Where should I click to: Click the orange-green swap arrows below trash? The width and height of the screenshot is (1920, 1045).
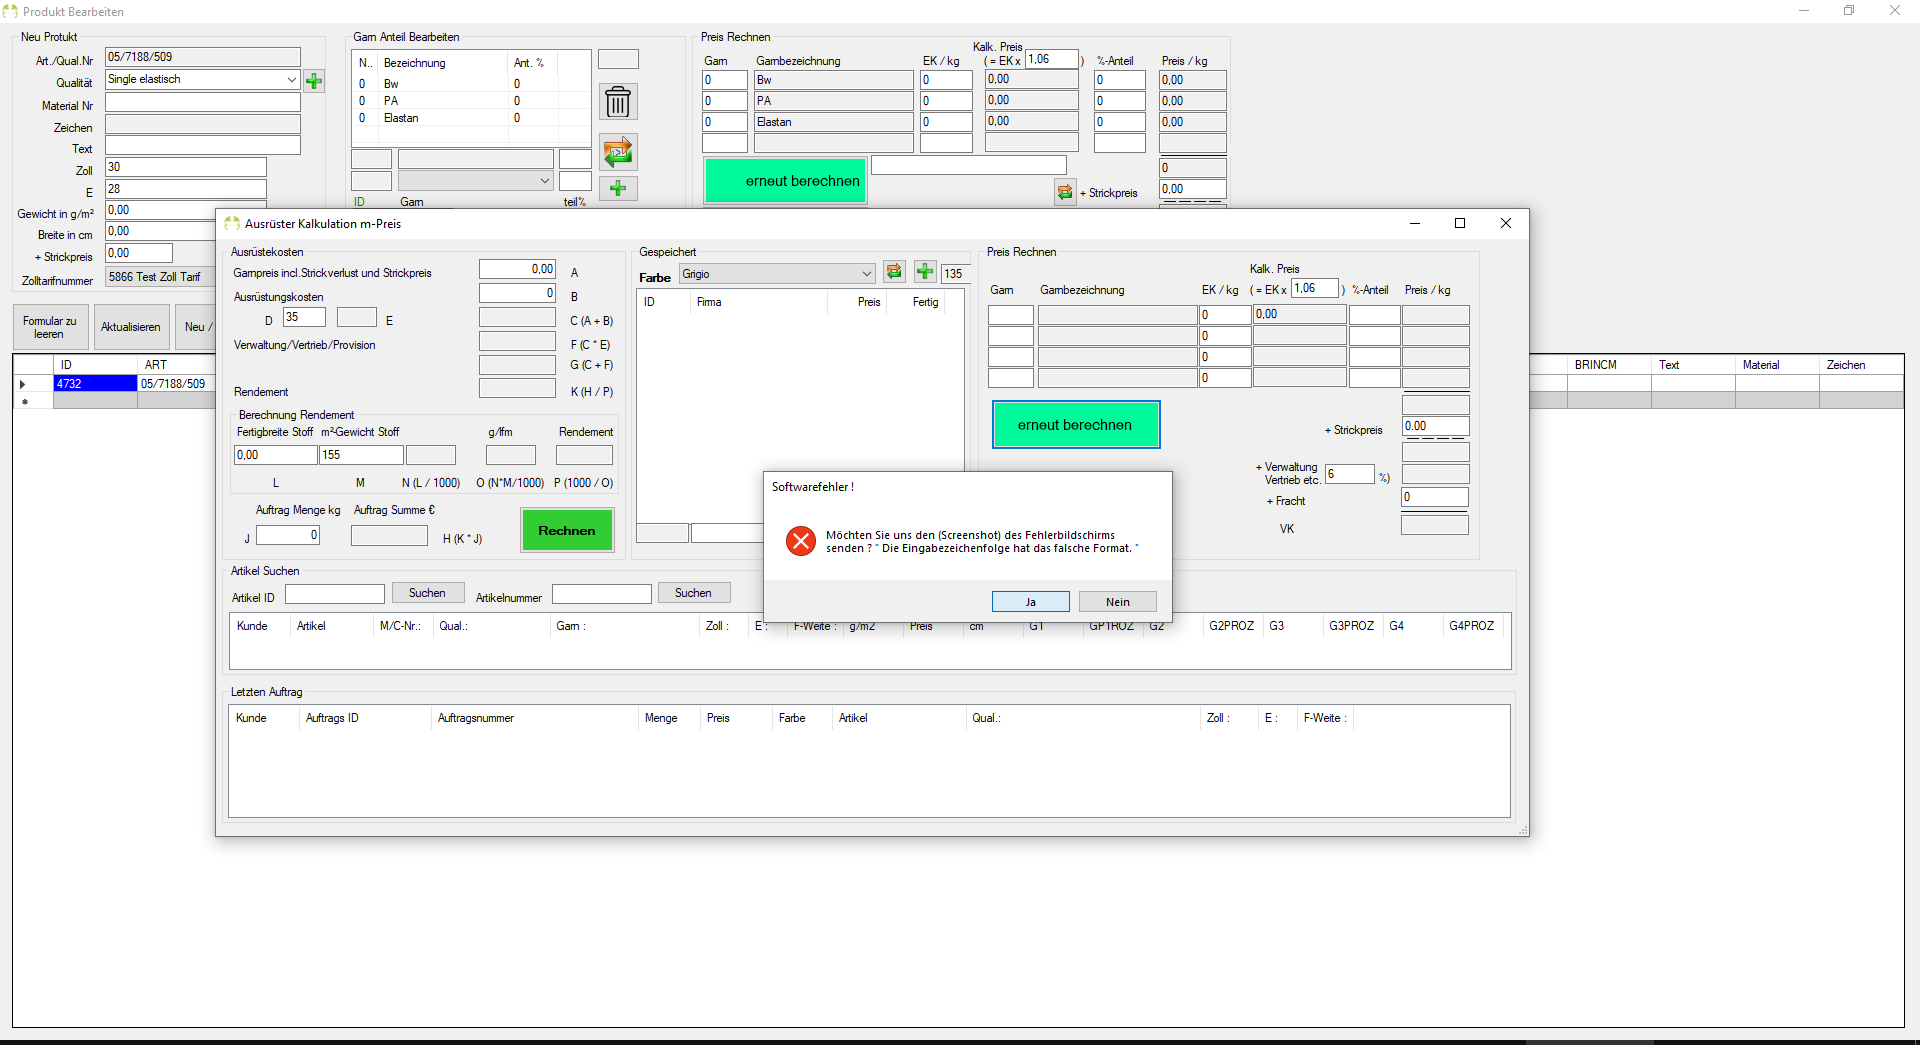[x=618, y=152]
